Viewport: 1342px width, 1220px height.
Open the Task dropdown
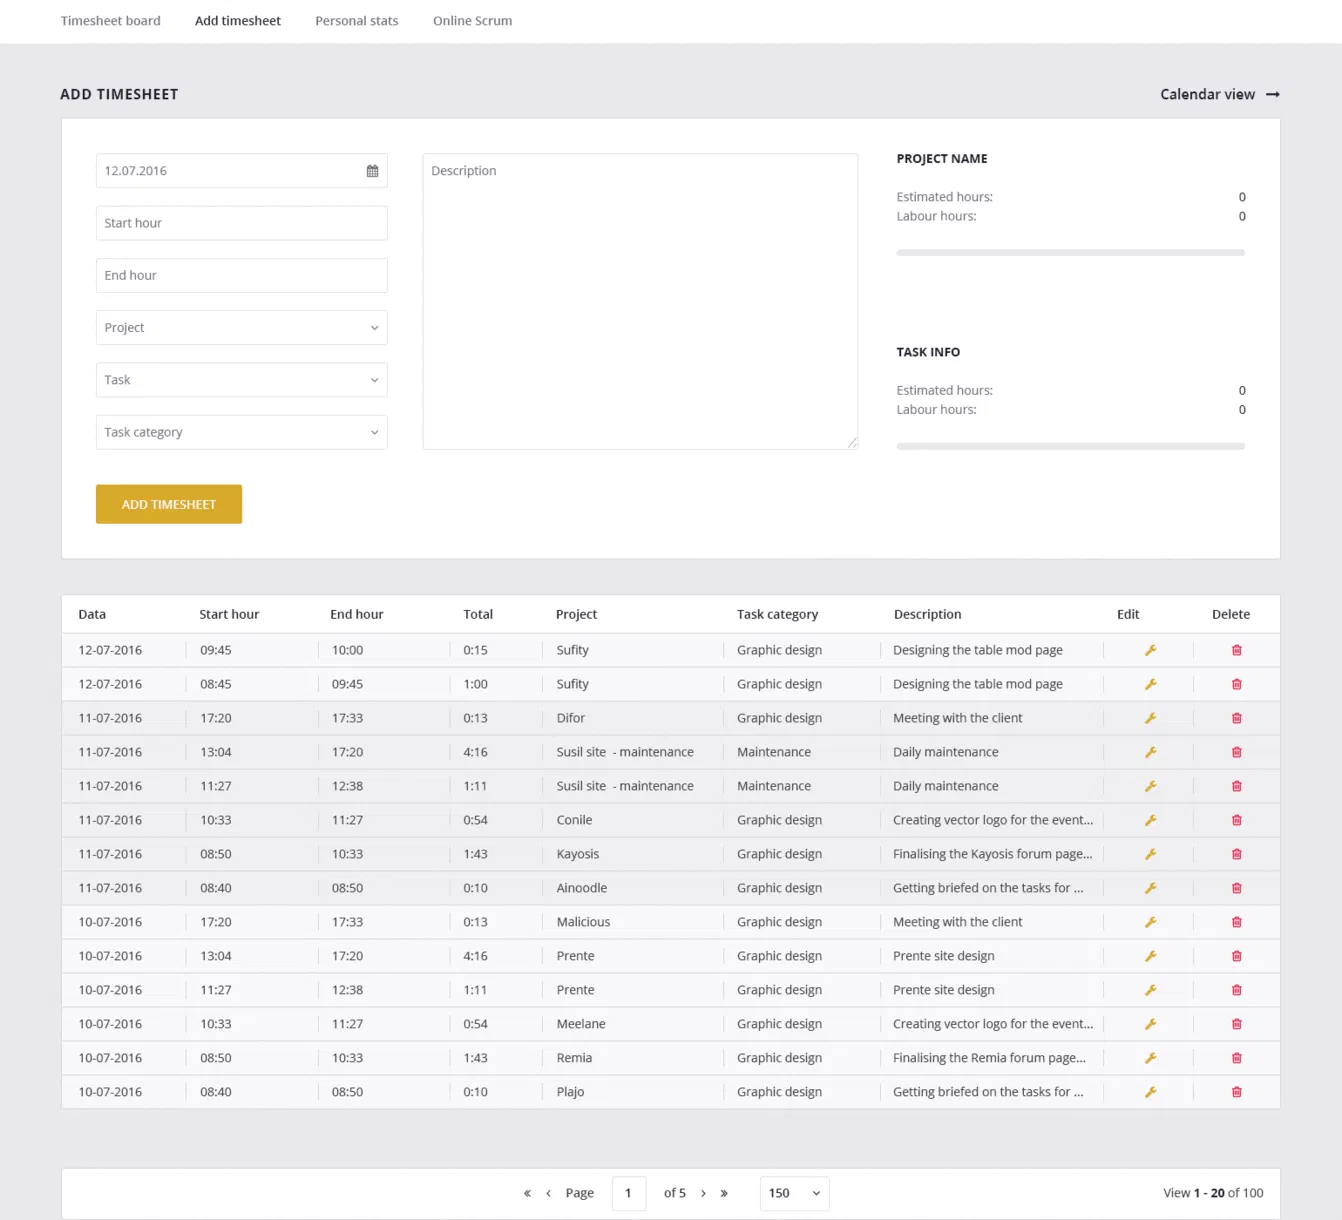pyautogui.click(x=242, y=380)
